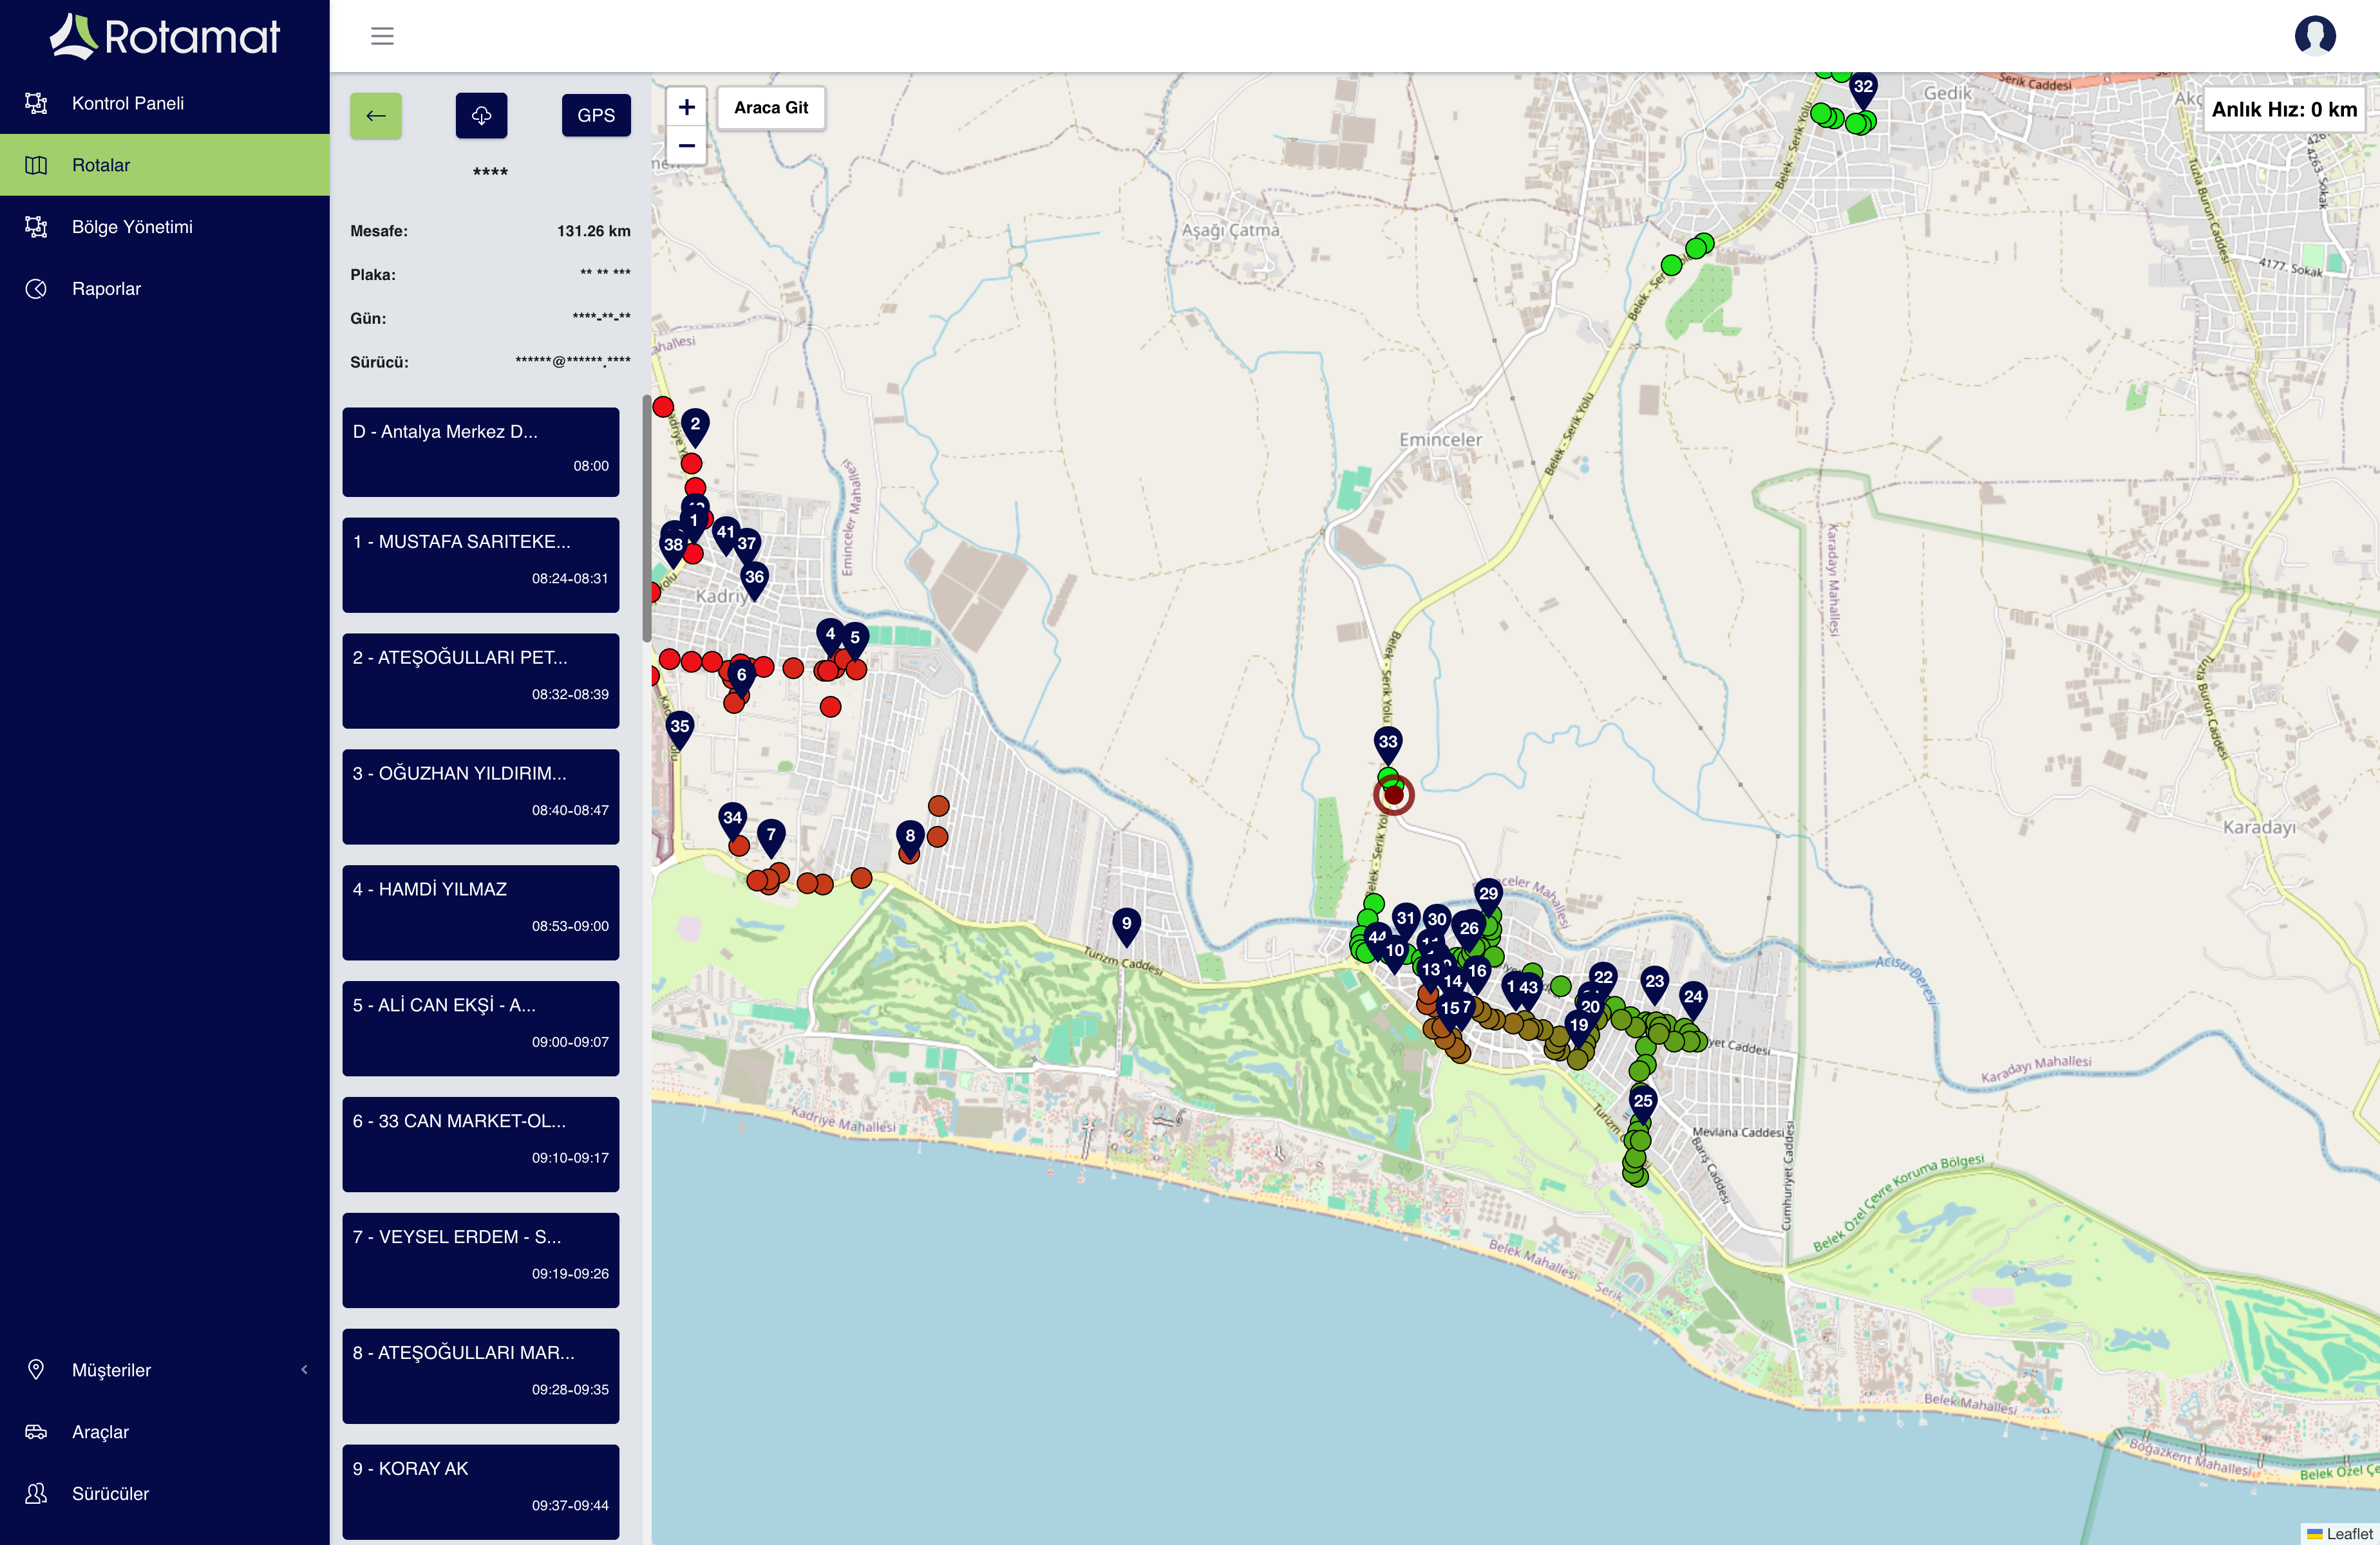Click the Araçlar vehicle icon
The width and height of the screenshot is (2380, 1545).
(x=36, y=1432)
